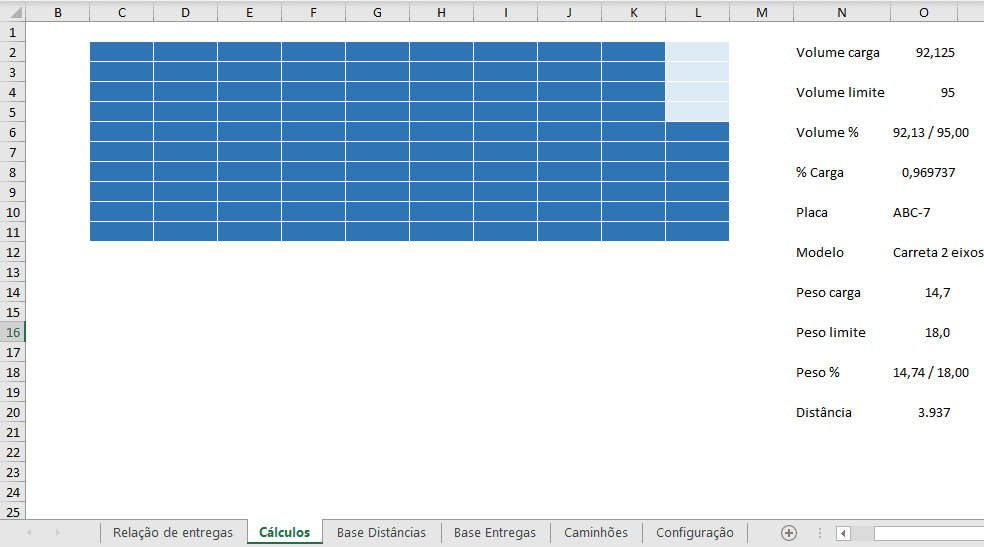Click dark blue cell L6
The width and height of the screenshot is (984, 547).
click(698, 132)
